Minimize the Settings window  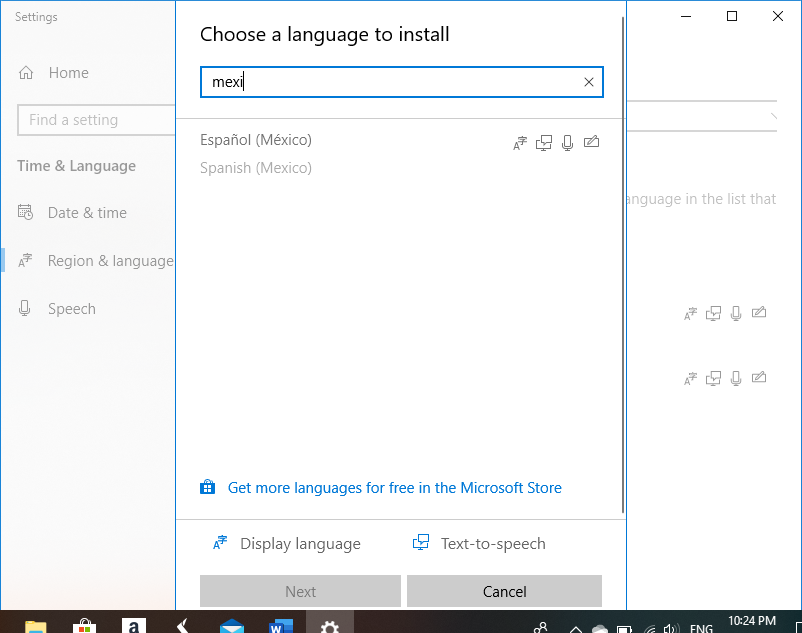coord(686,16)
